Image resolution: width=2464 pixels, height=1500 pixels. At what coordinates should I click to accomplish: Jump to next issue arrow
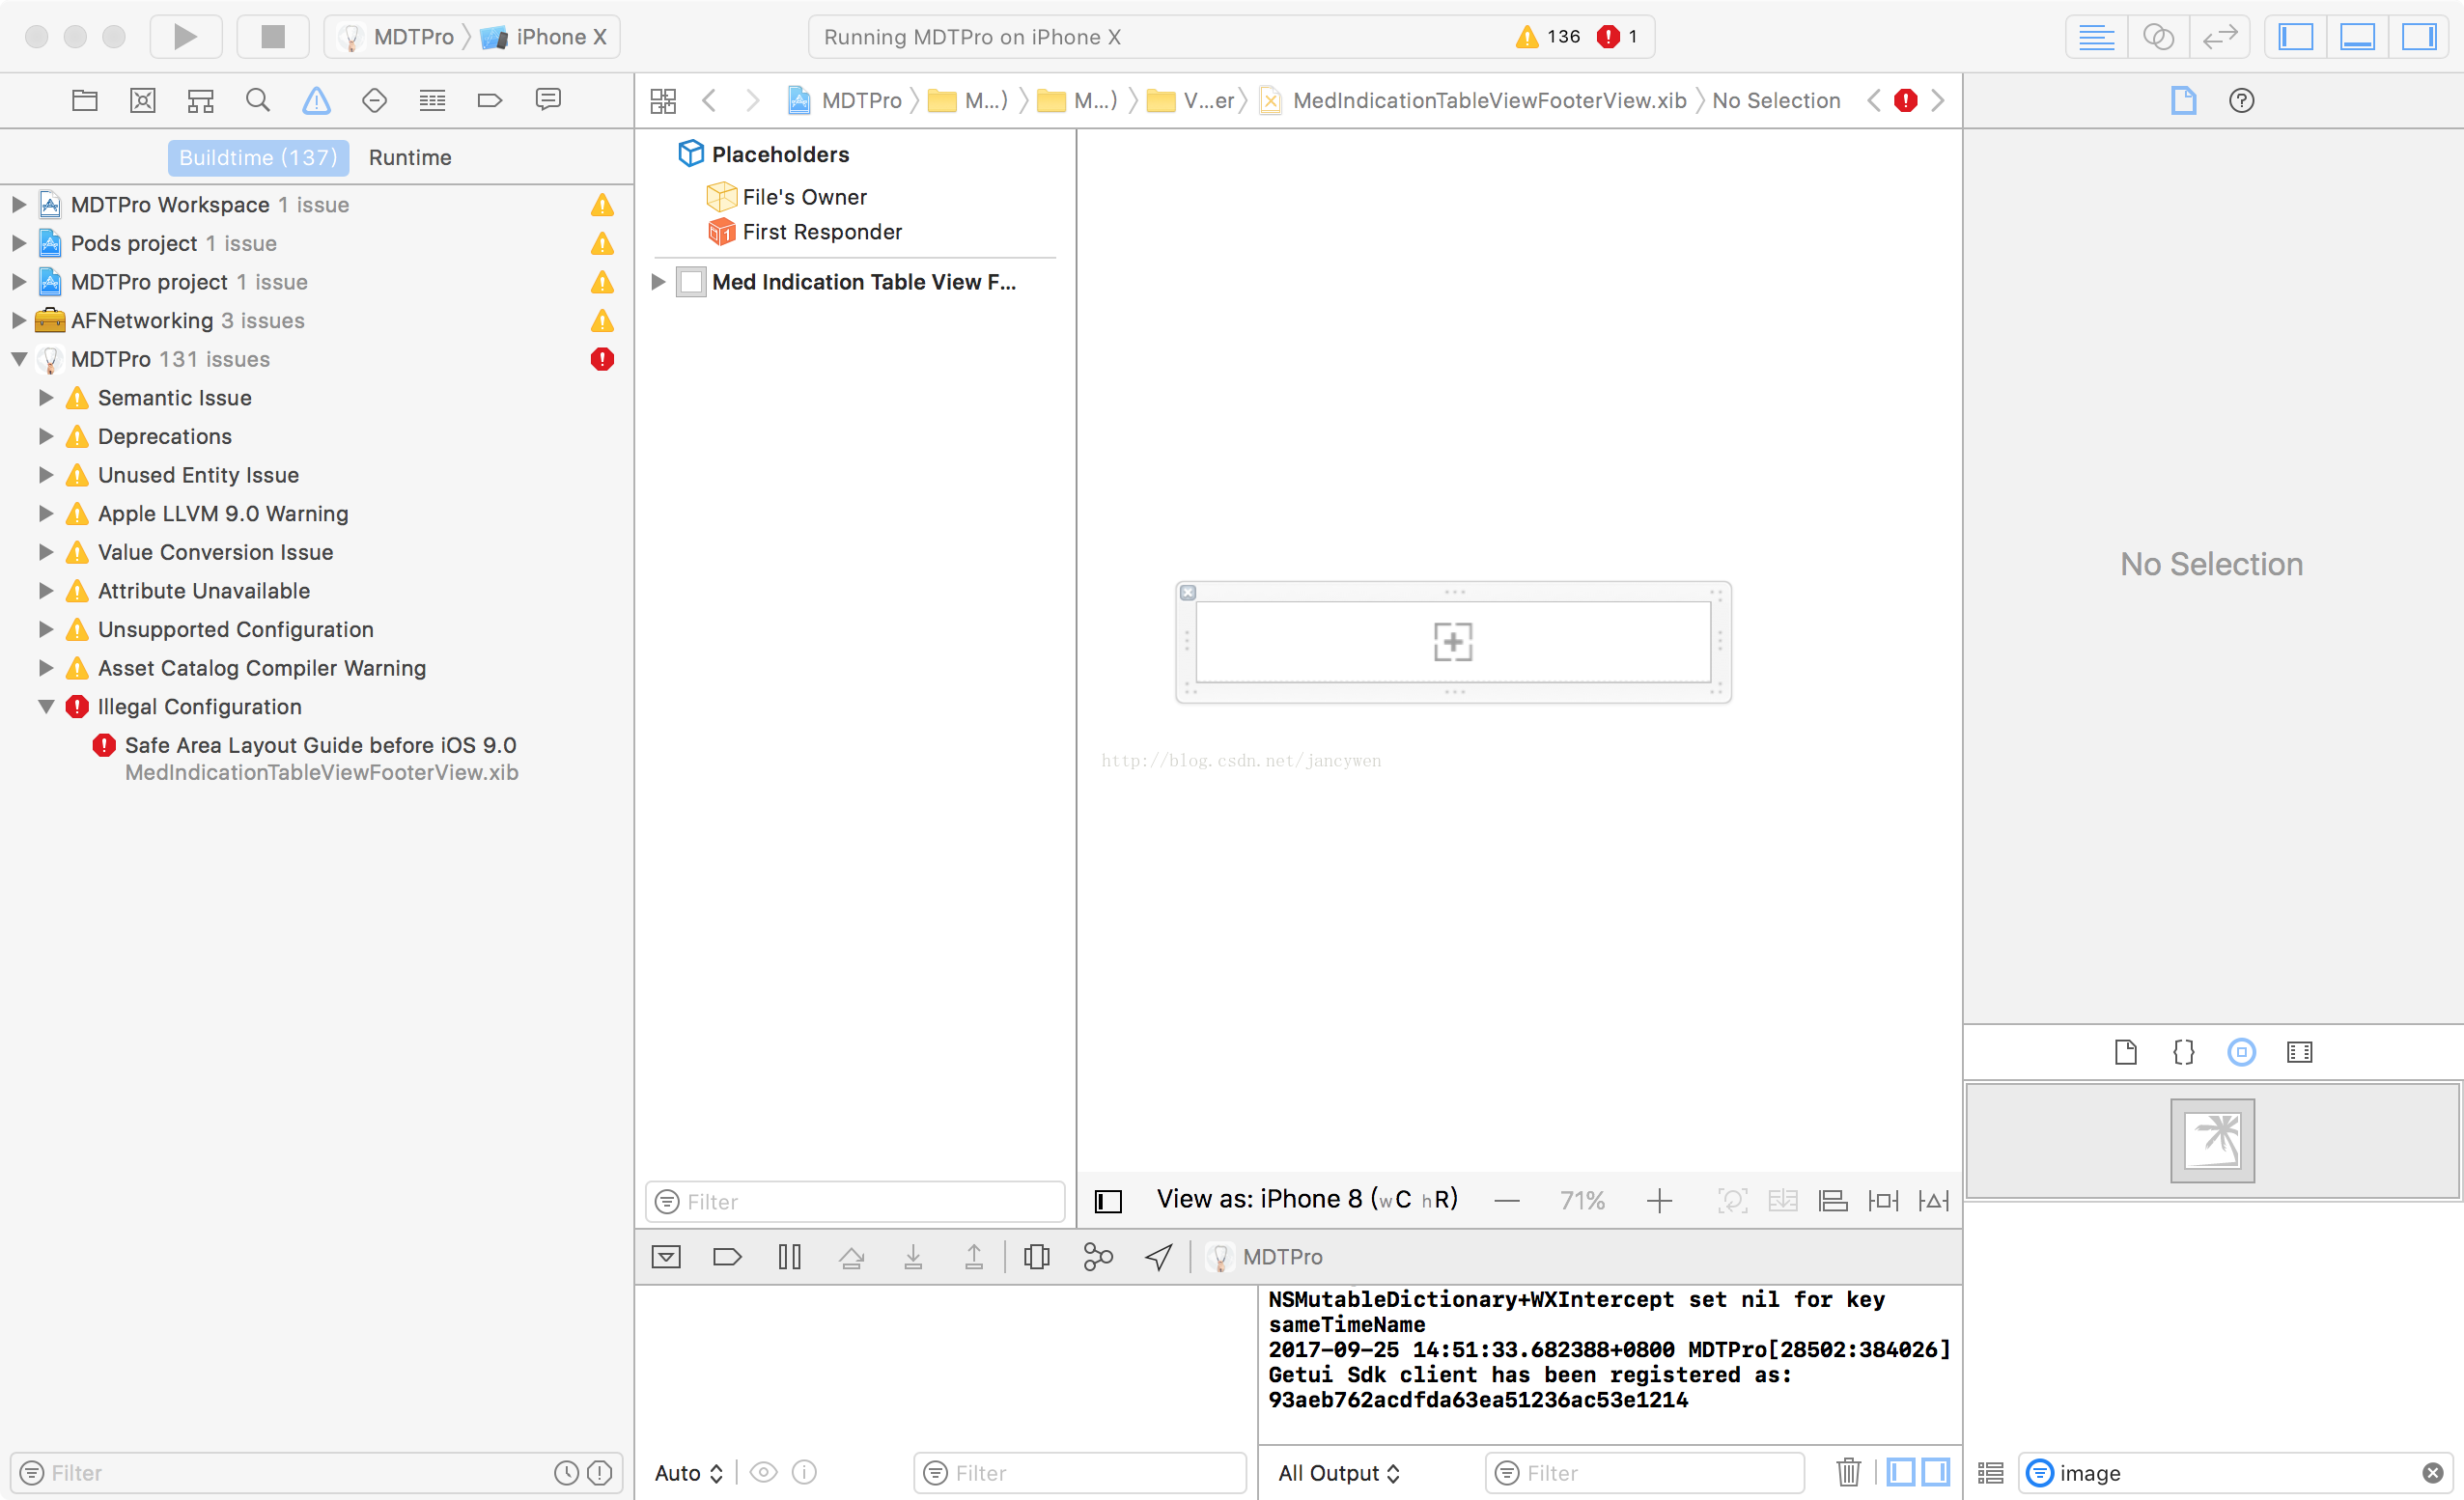point(1938,100)
